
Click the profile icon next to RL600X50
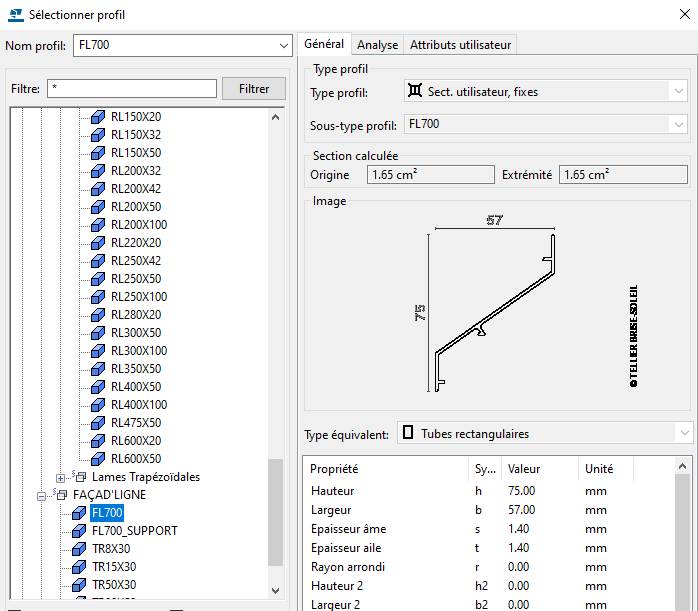point(98,459)
